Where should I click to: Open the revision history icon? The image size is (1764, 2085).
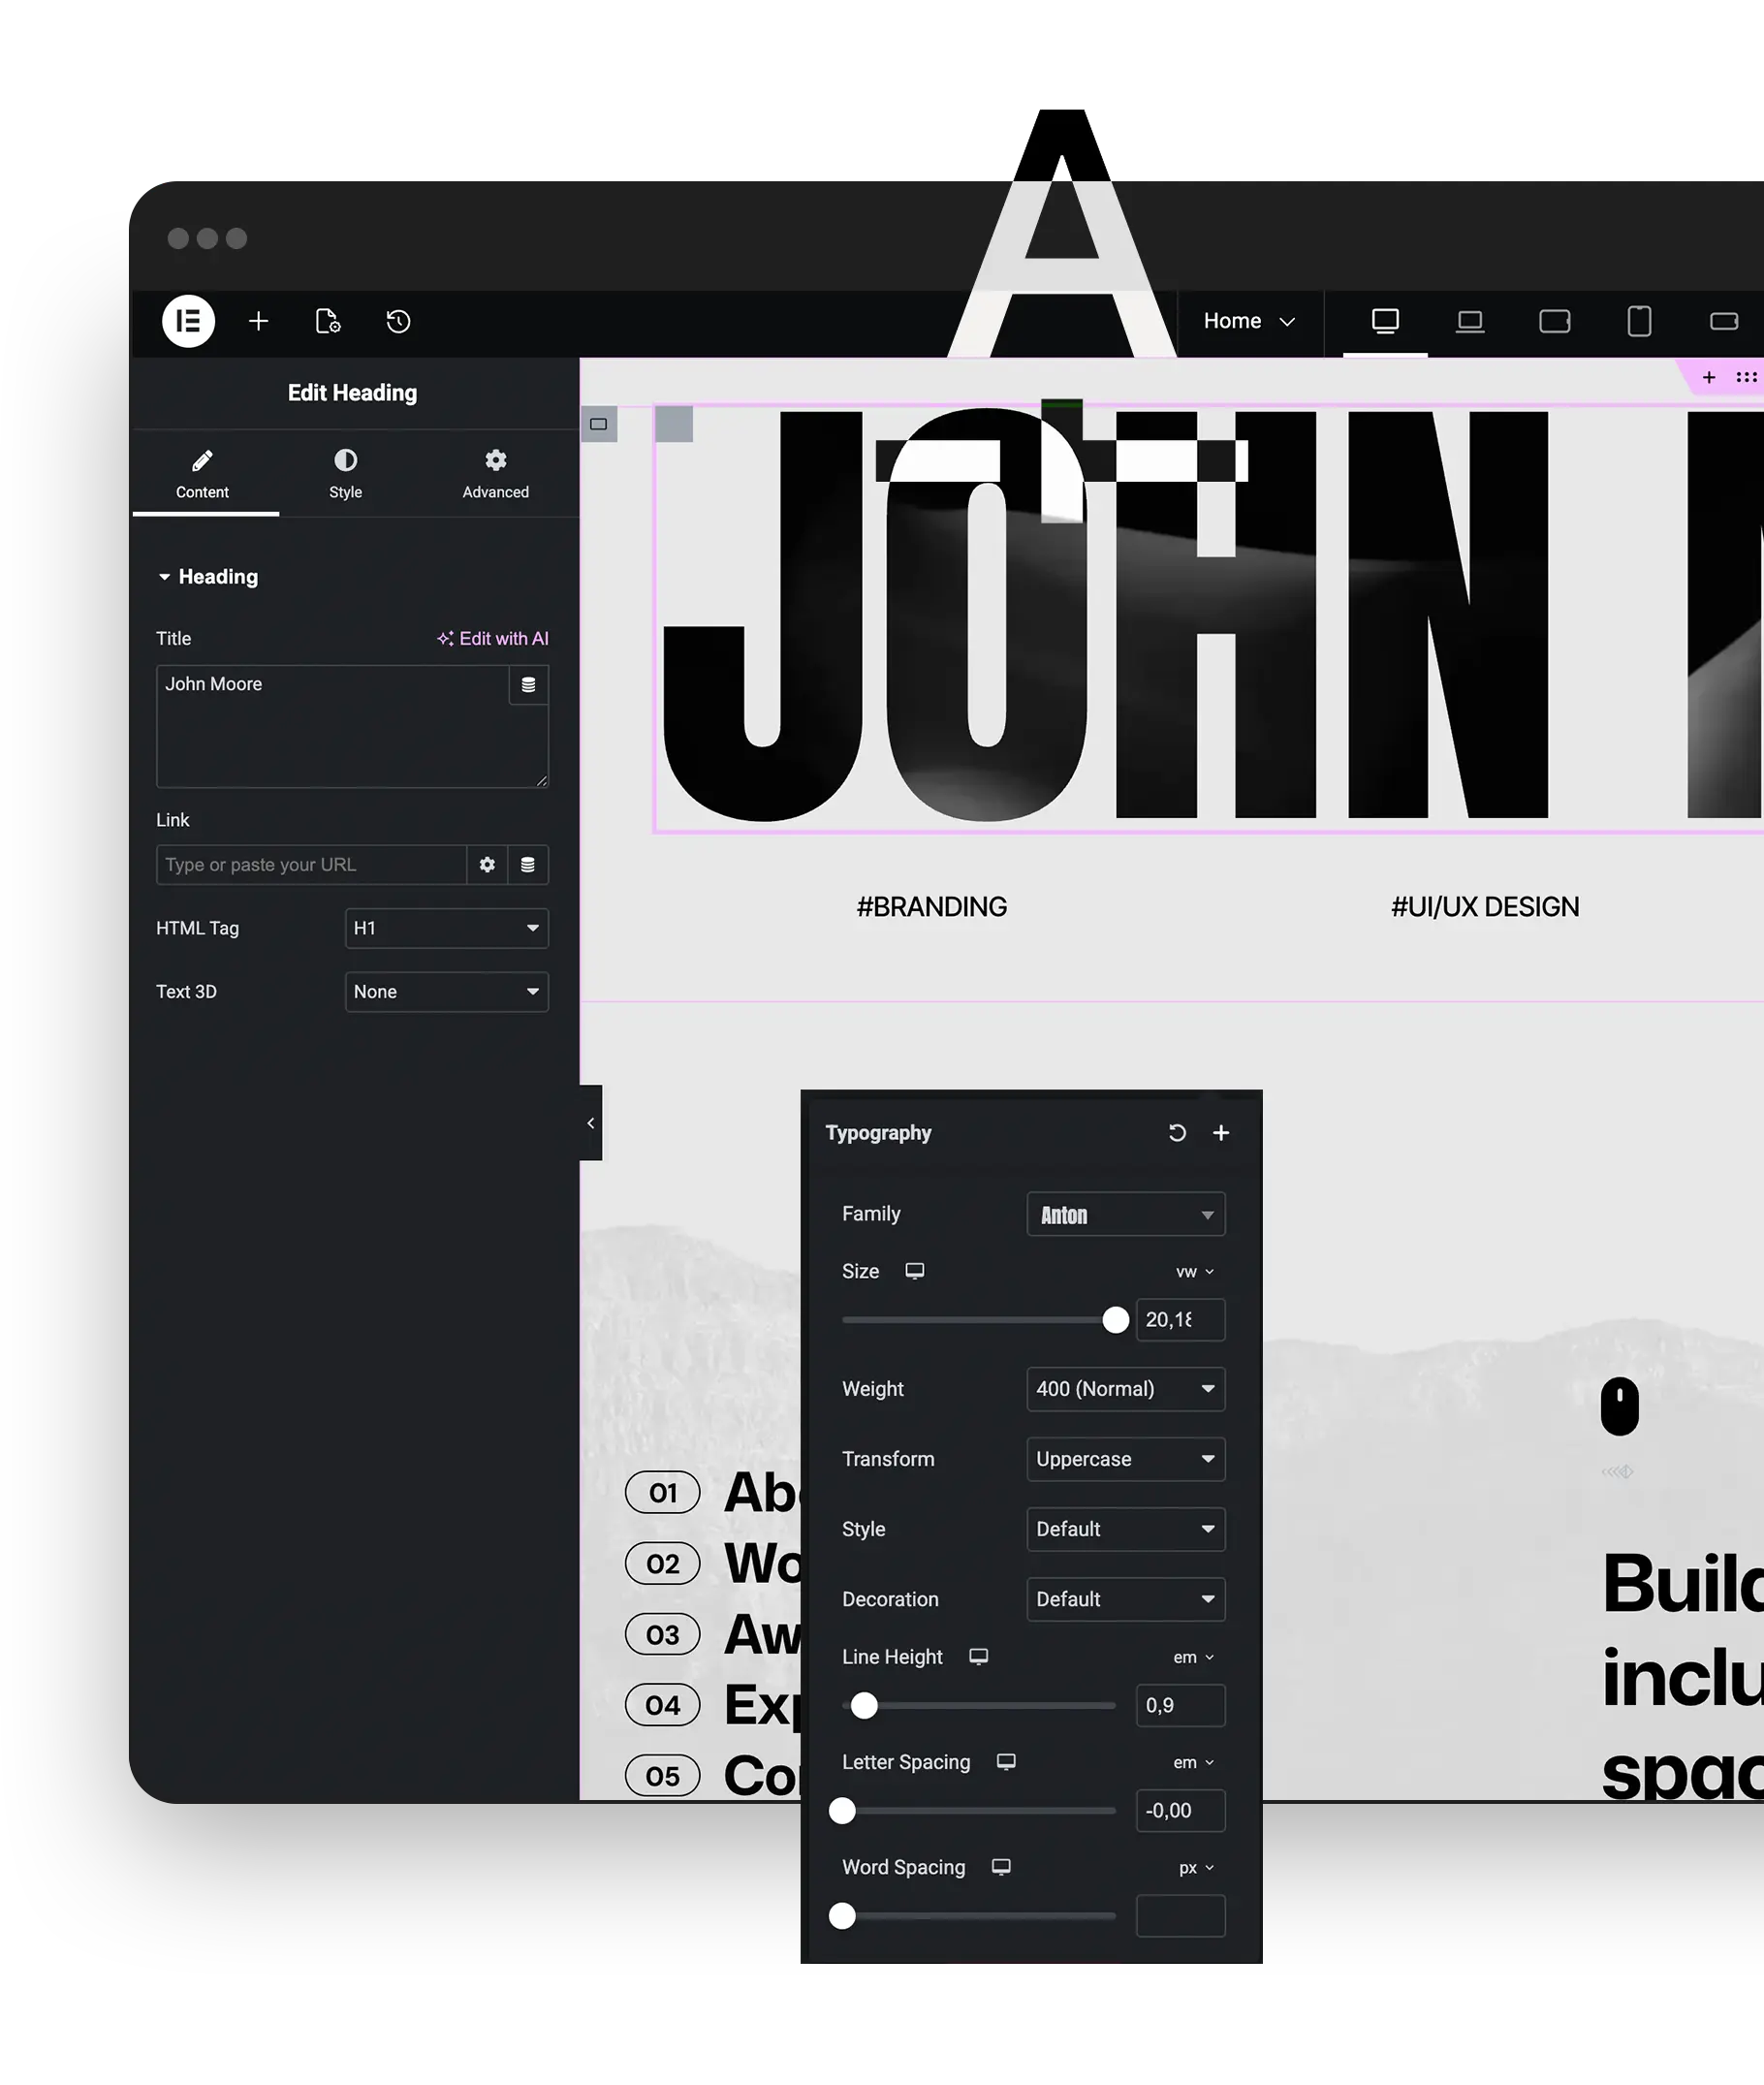pos(398,321)
